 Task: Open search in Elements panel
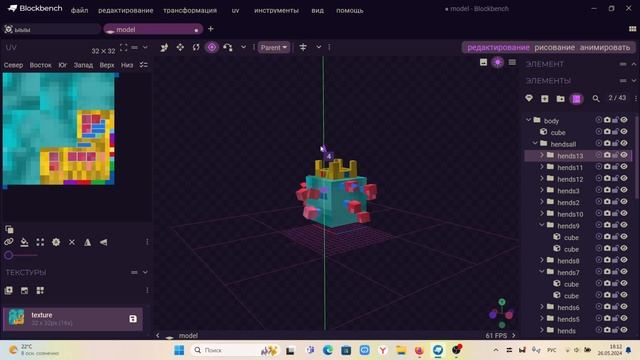[x=596, y=99]
